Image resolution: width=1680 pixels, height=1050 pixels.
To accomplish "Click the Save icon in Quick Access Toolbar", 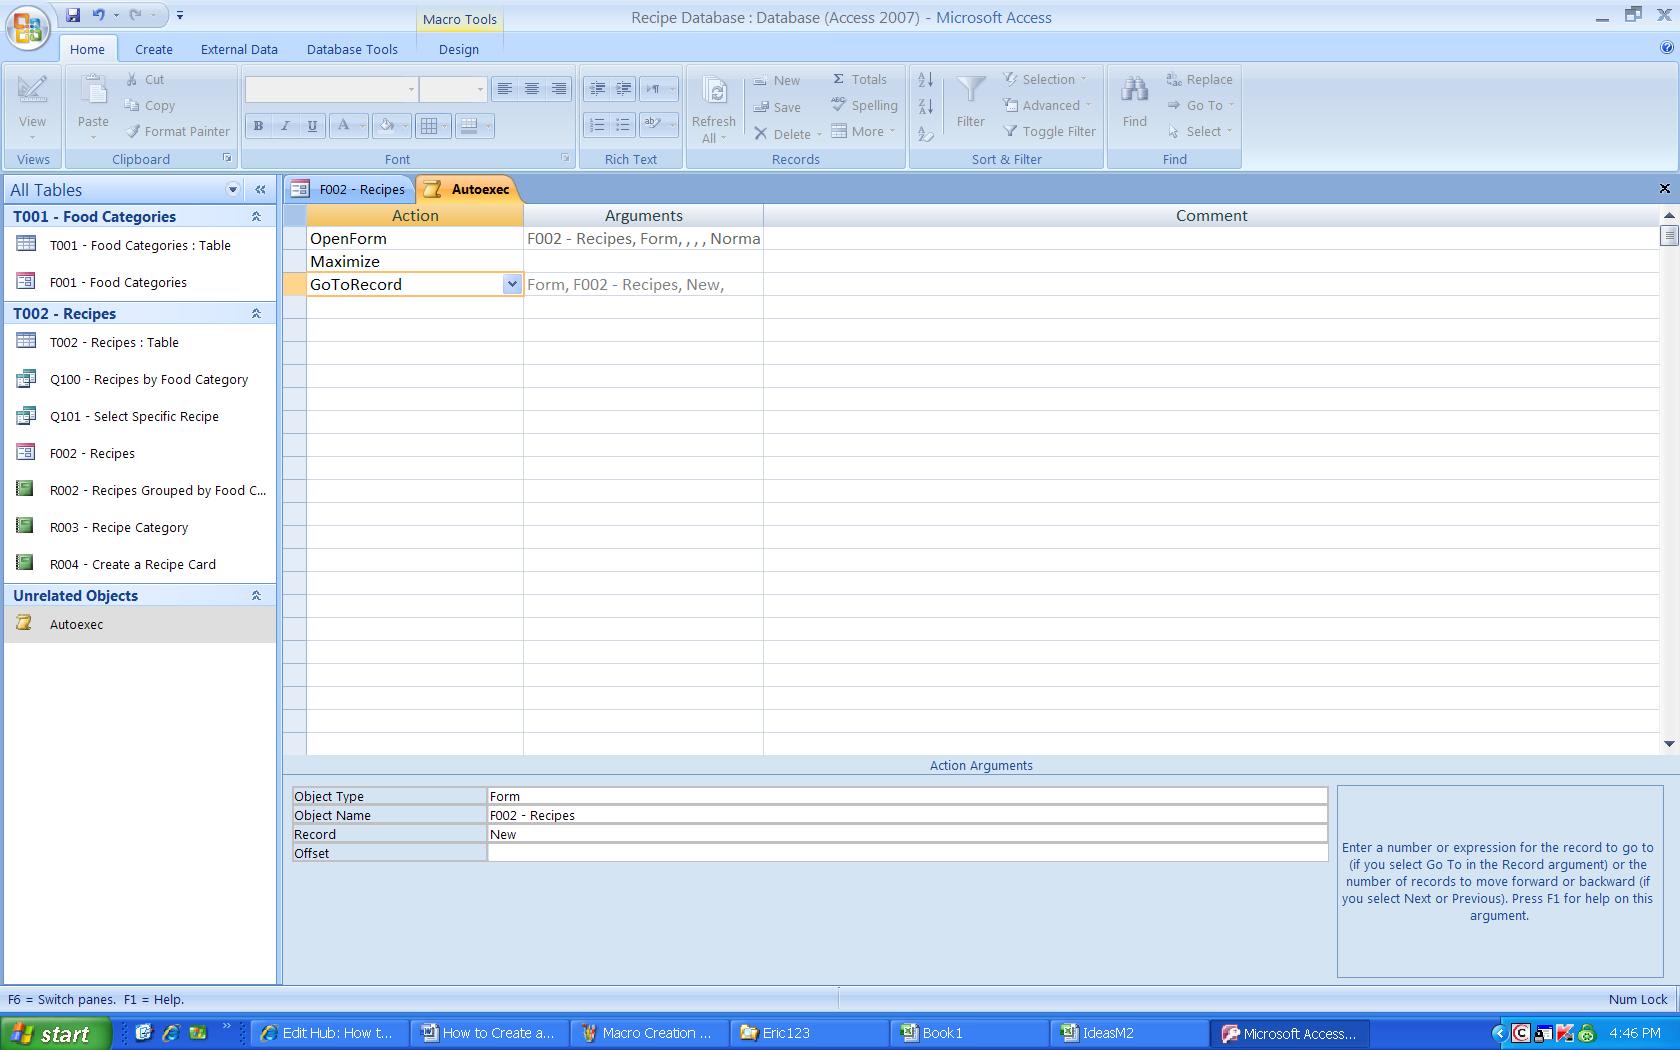I will point(73,15).
